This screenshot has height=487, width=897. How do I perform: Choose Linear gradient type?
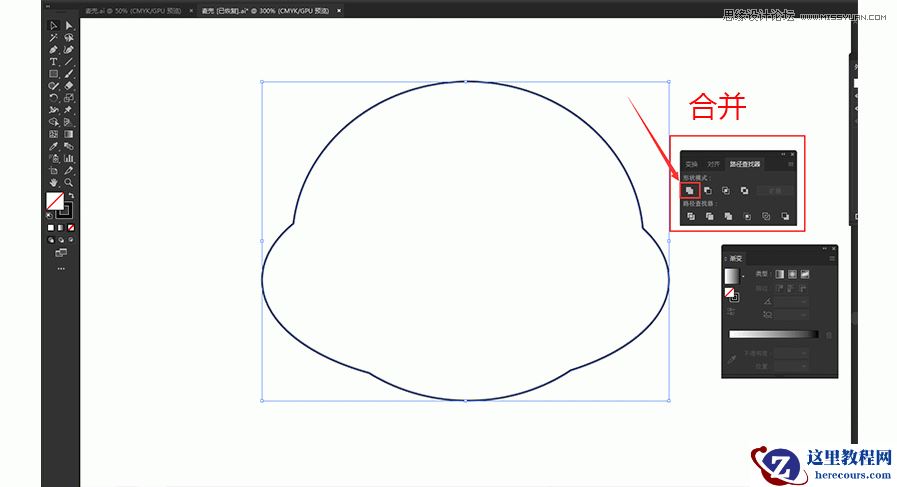(779, 274)
